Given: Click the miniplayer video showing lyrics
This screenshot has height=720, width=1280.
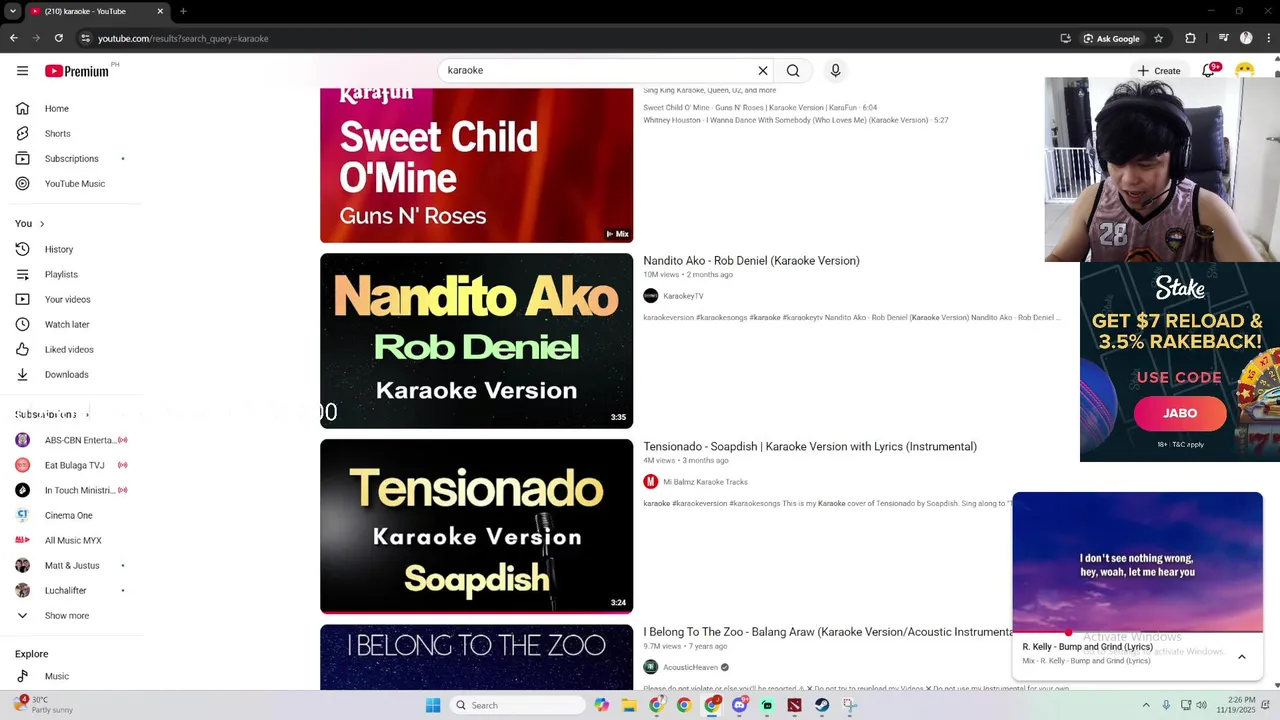Looking at the screenshot, I should click(x=1137, y=562).
